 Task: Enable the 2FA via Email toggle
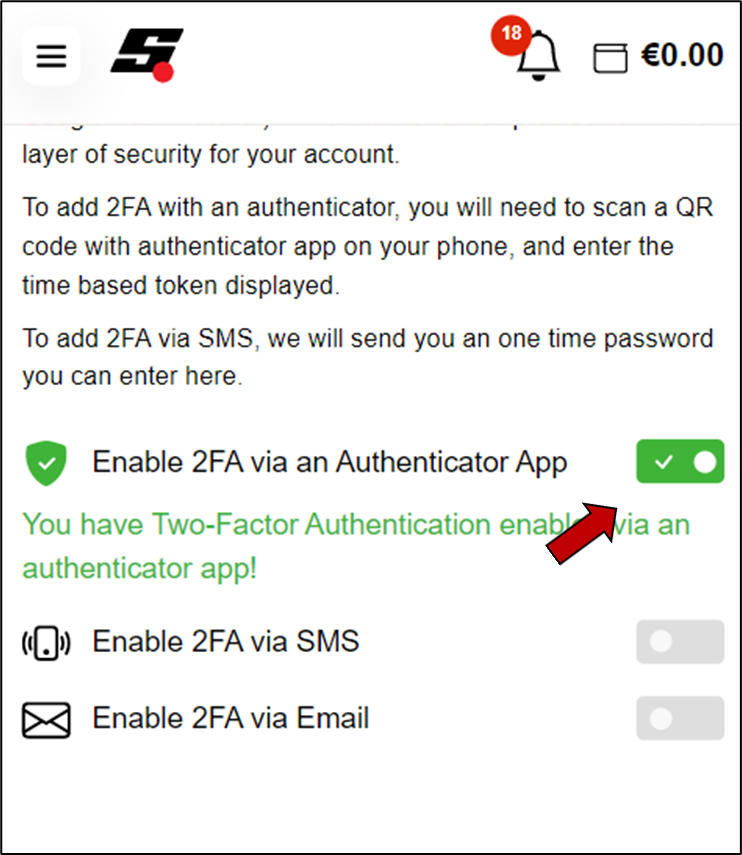(x=680, y=718)
